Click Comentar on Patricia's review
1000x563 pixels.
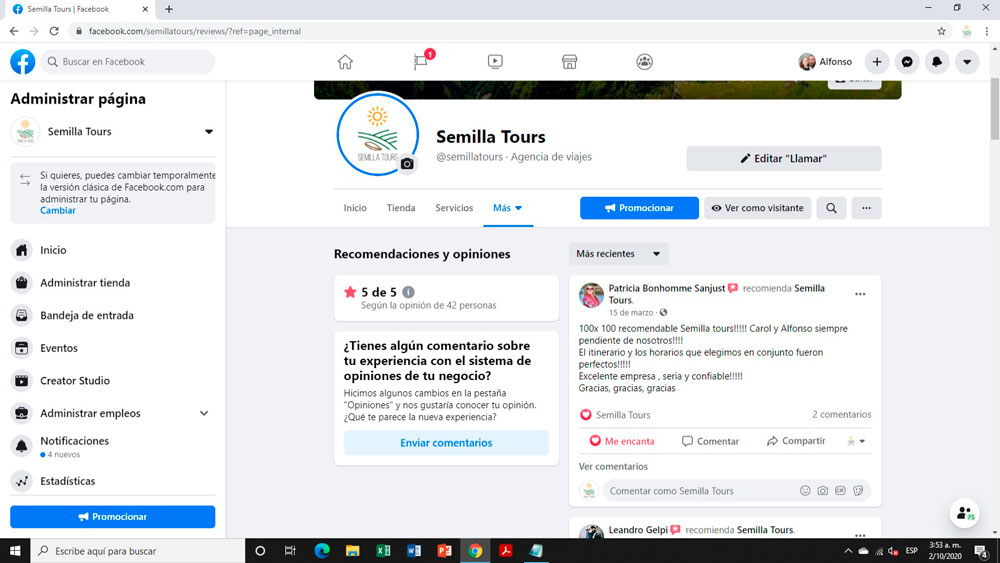(x=710, y=441)
